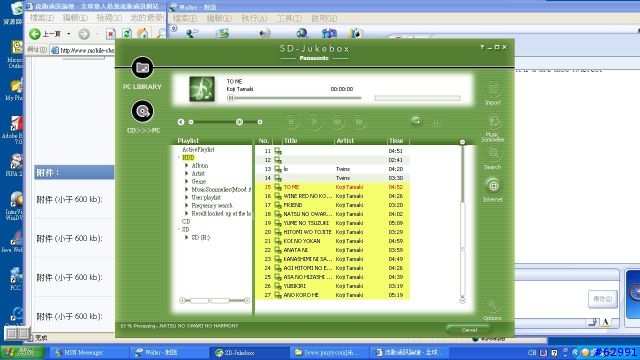This screenshot has width=640, height=360.
Task: Expand the SD (H:) node
Action: tap(187, 237)
